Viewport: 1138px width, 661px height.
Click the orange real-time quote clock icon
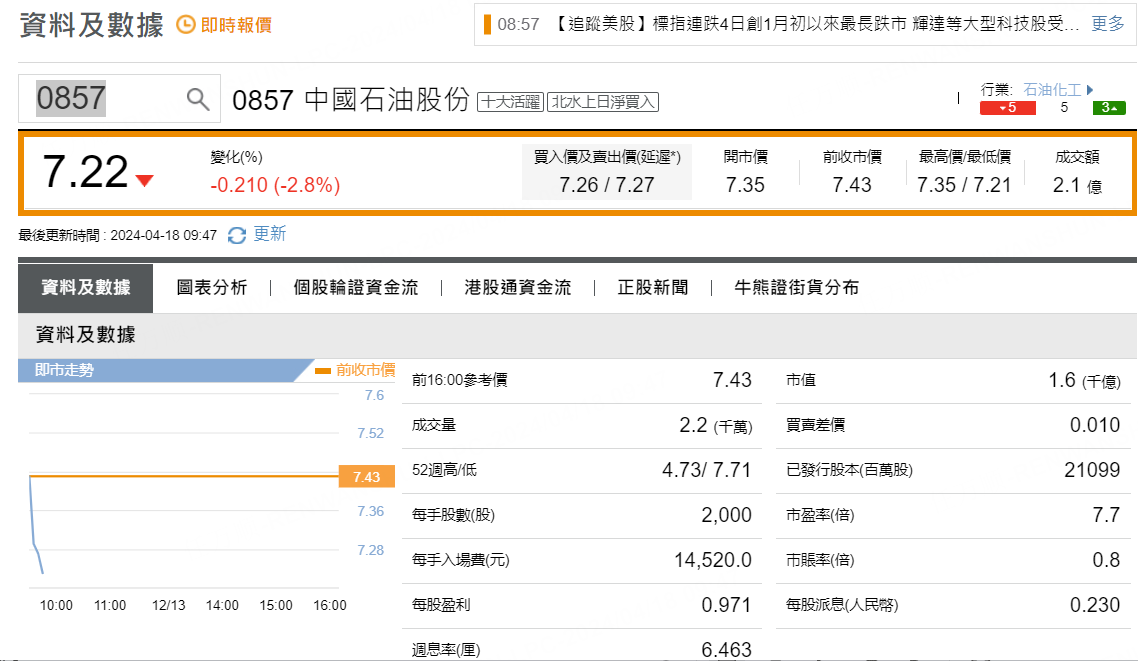[186, 25]
